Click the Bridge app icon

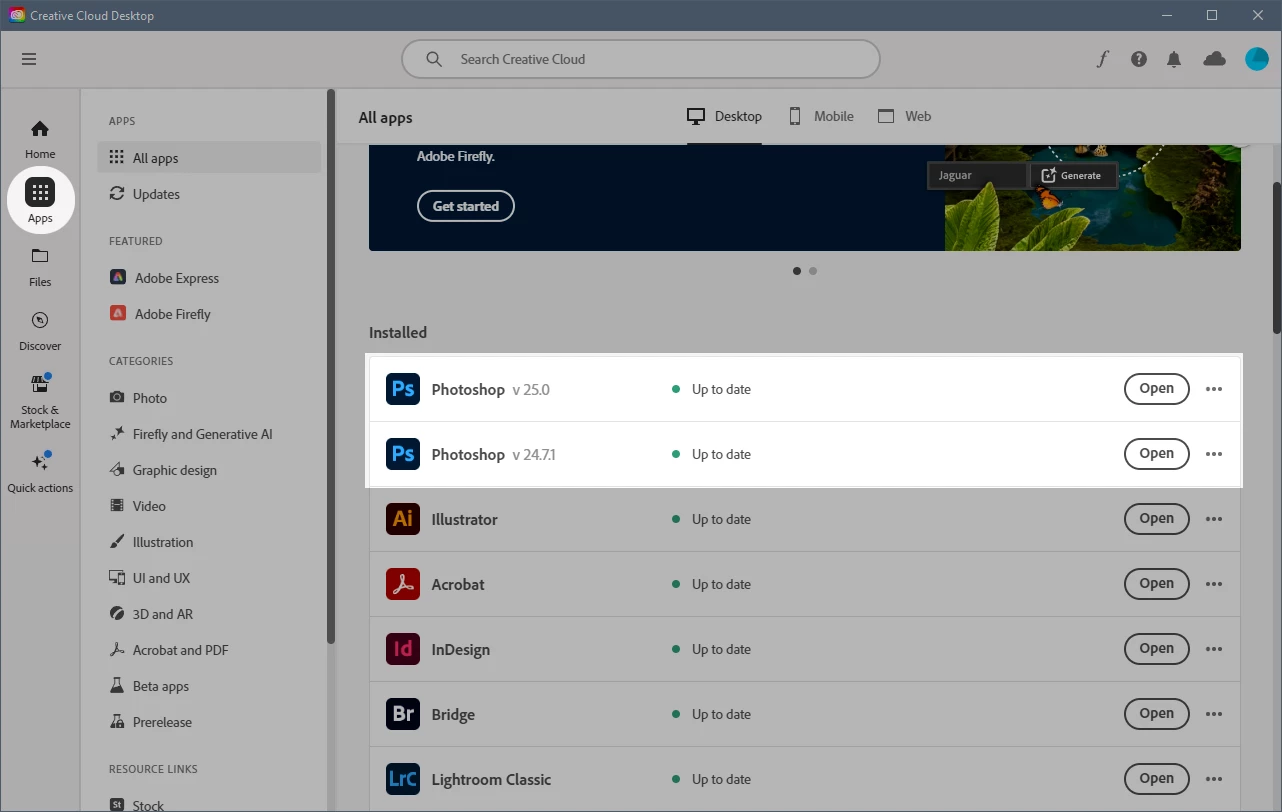(403, 714)
